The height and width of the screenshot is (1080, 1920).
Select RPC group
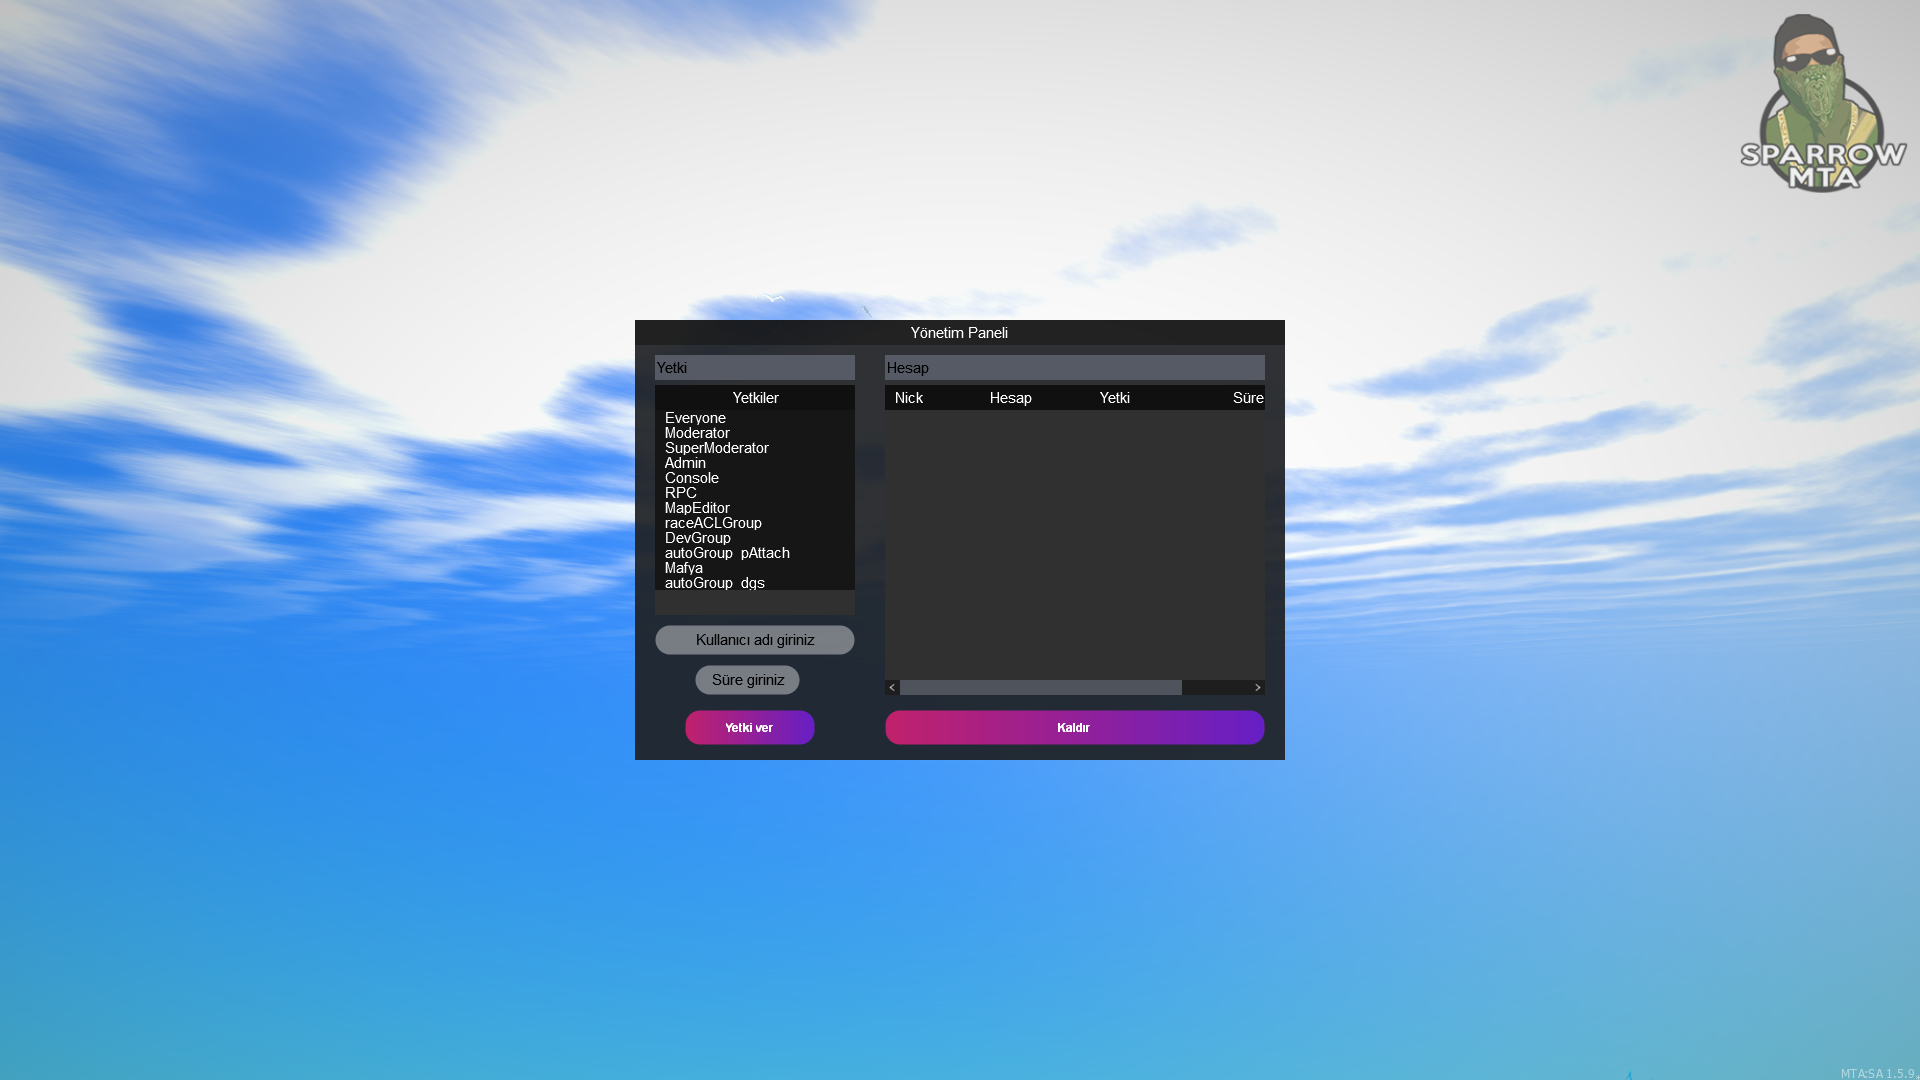[x=755, y=493]
